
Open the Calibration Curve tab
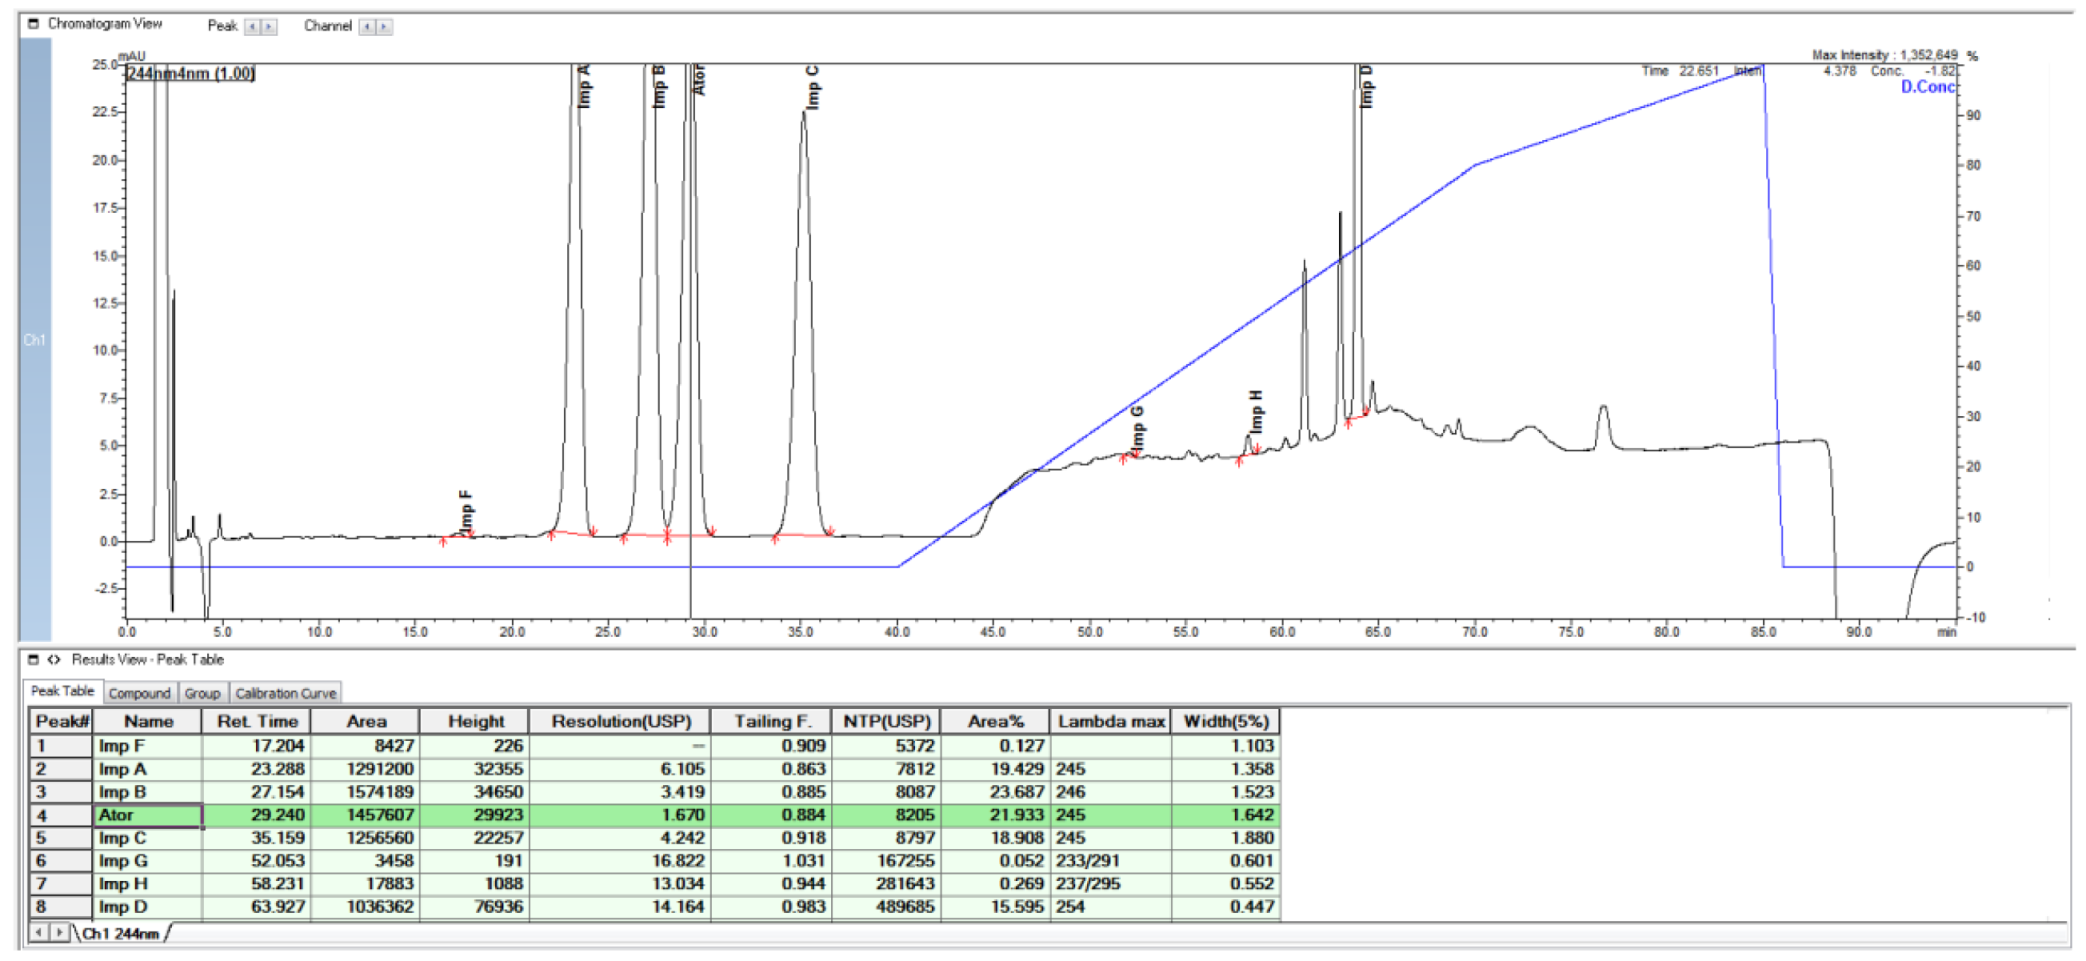pos(285,693)
